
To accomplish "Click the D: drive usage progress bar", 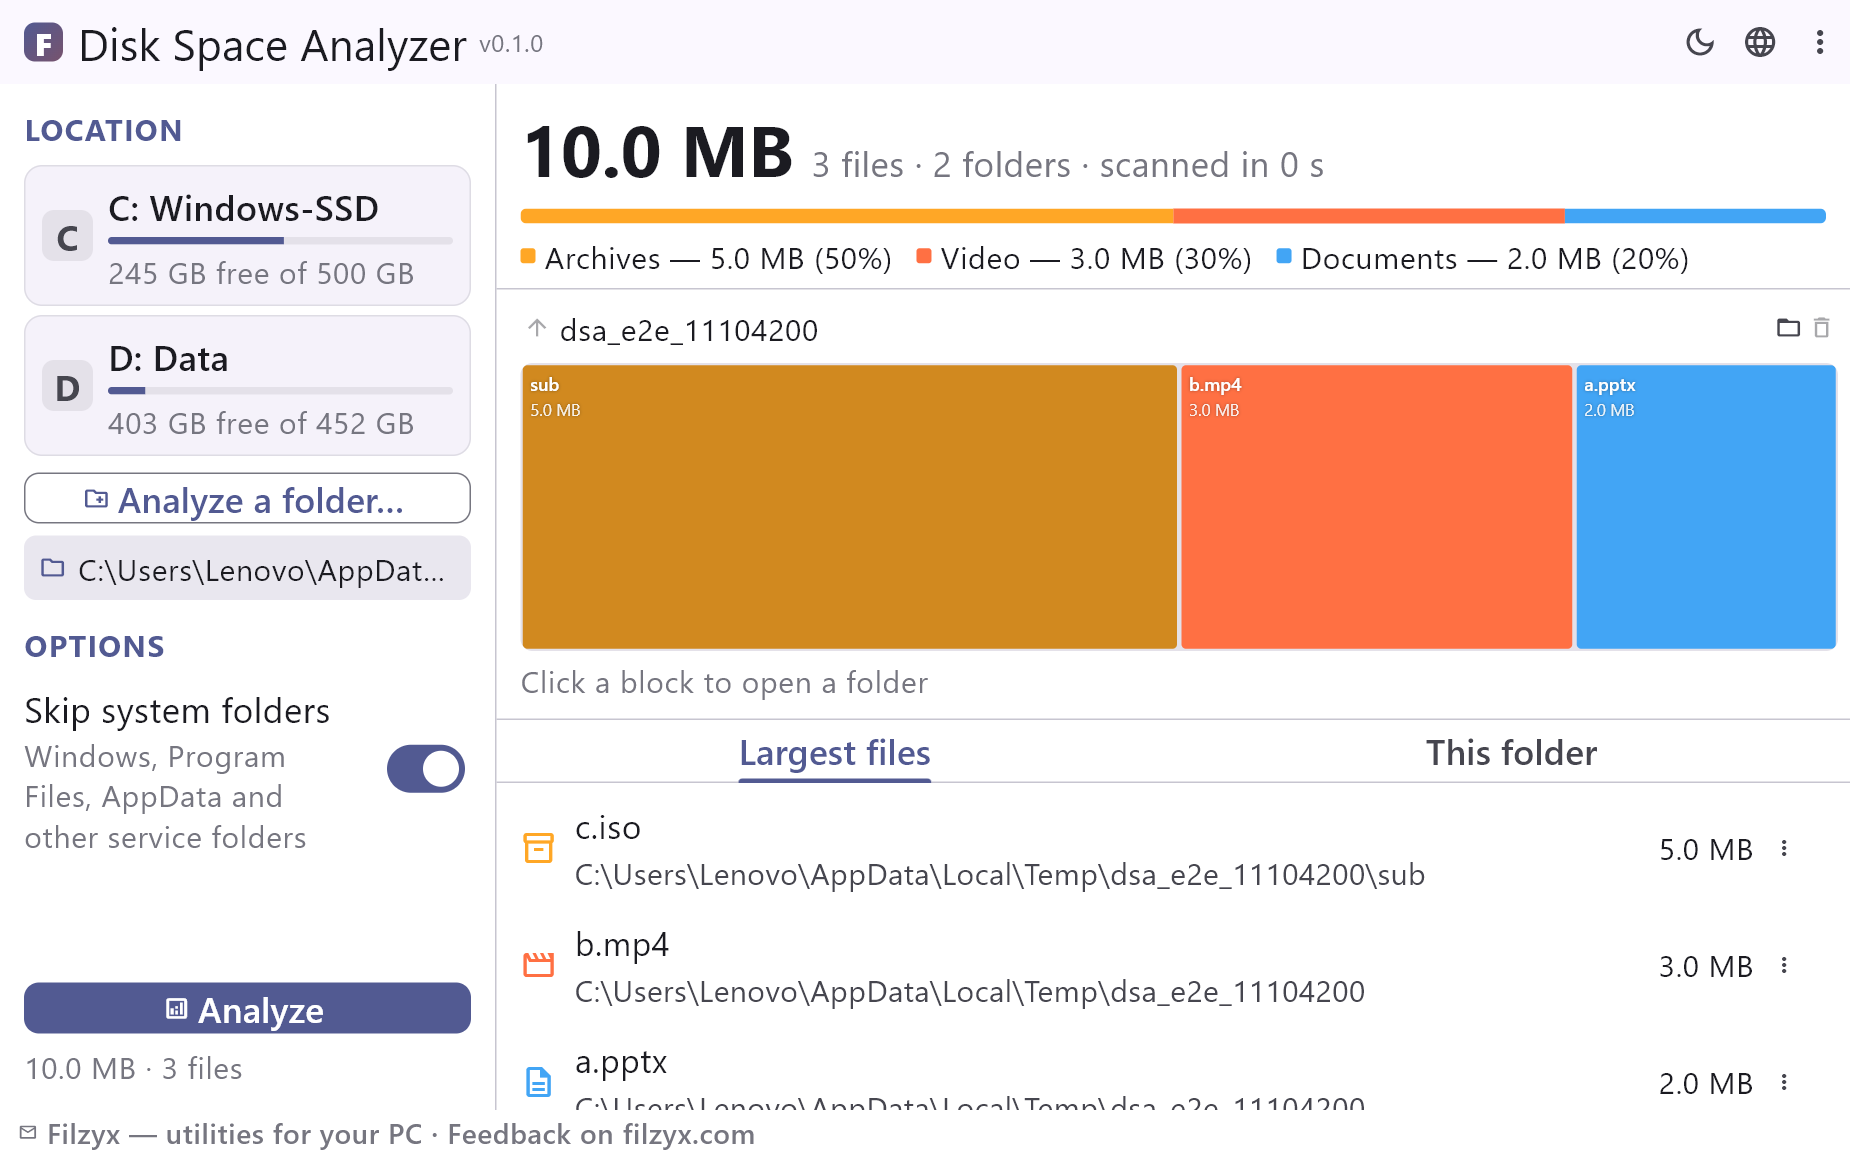I will click(x=280, y=391).
